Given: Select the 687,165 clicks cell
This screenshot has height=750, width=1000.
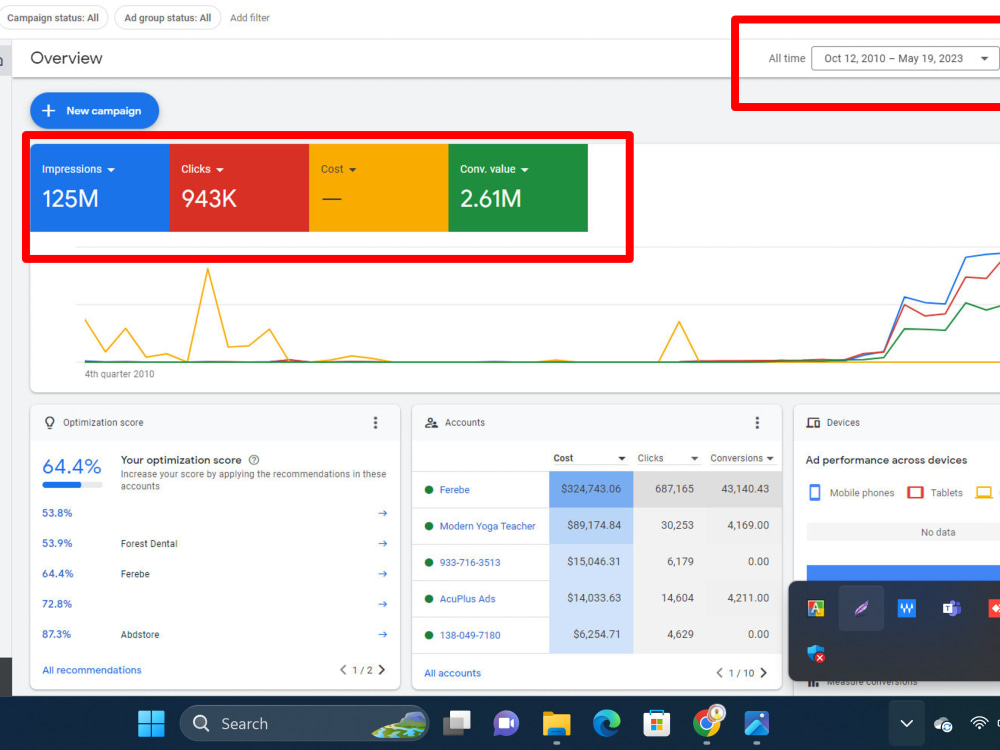Looking at the screenshot, I should [x=670, y=489].
